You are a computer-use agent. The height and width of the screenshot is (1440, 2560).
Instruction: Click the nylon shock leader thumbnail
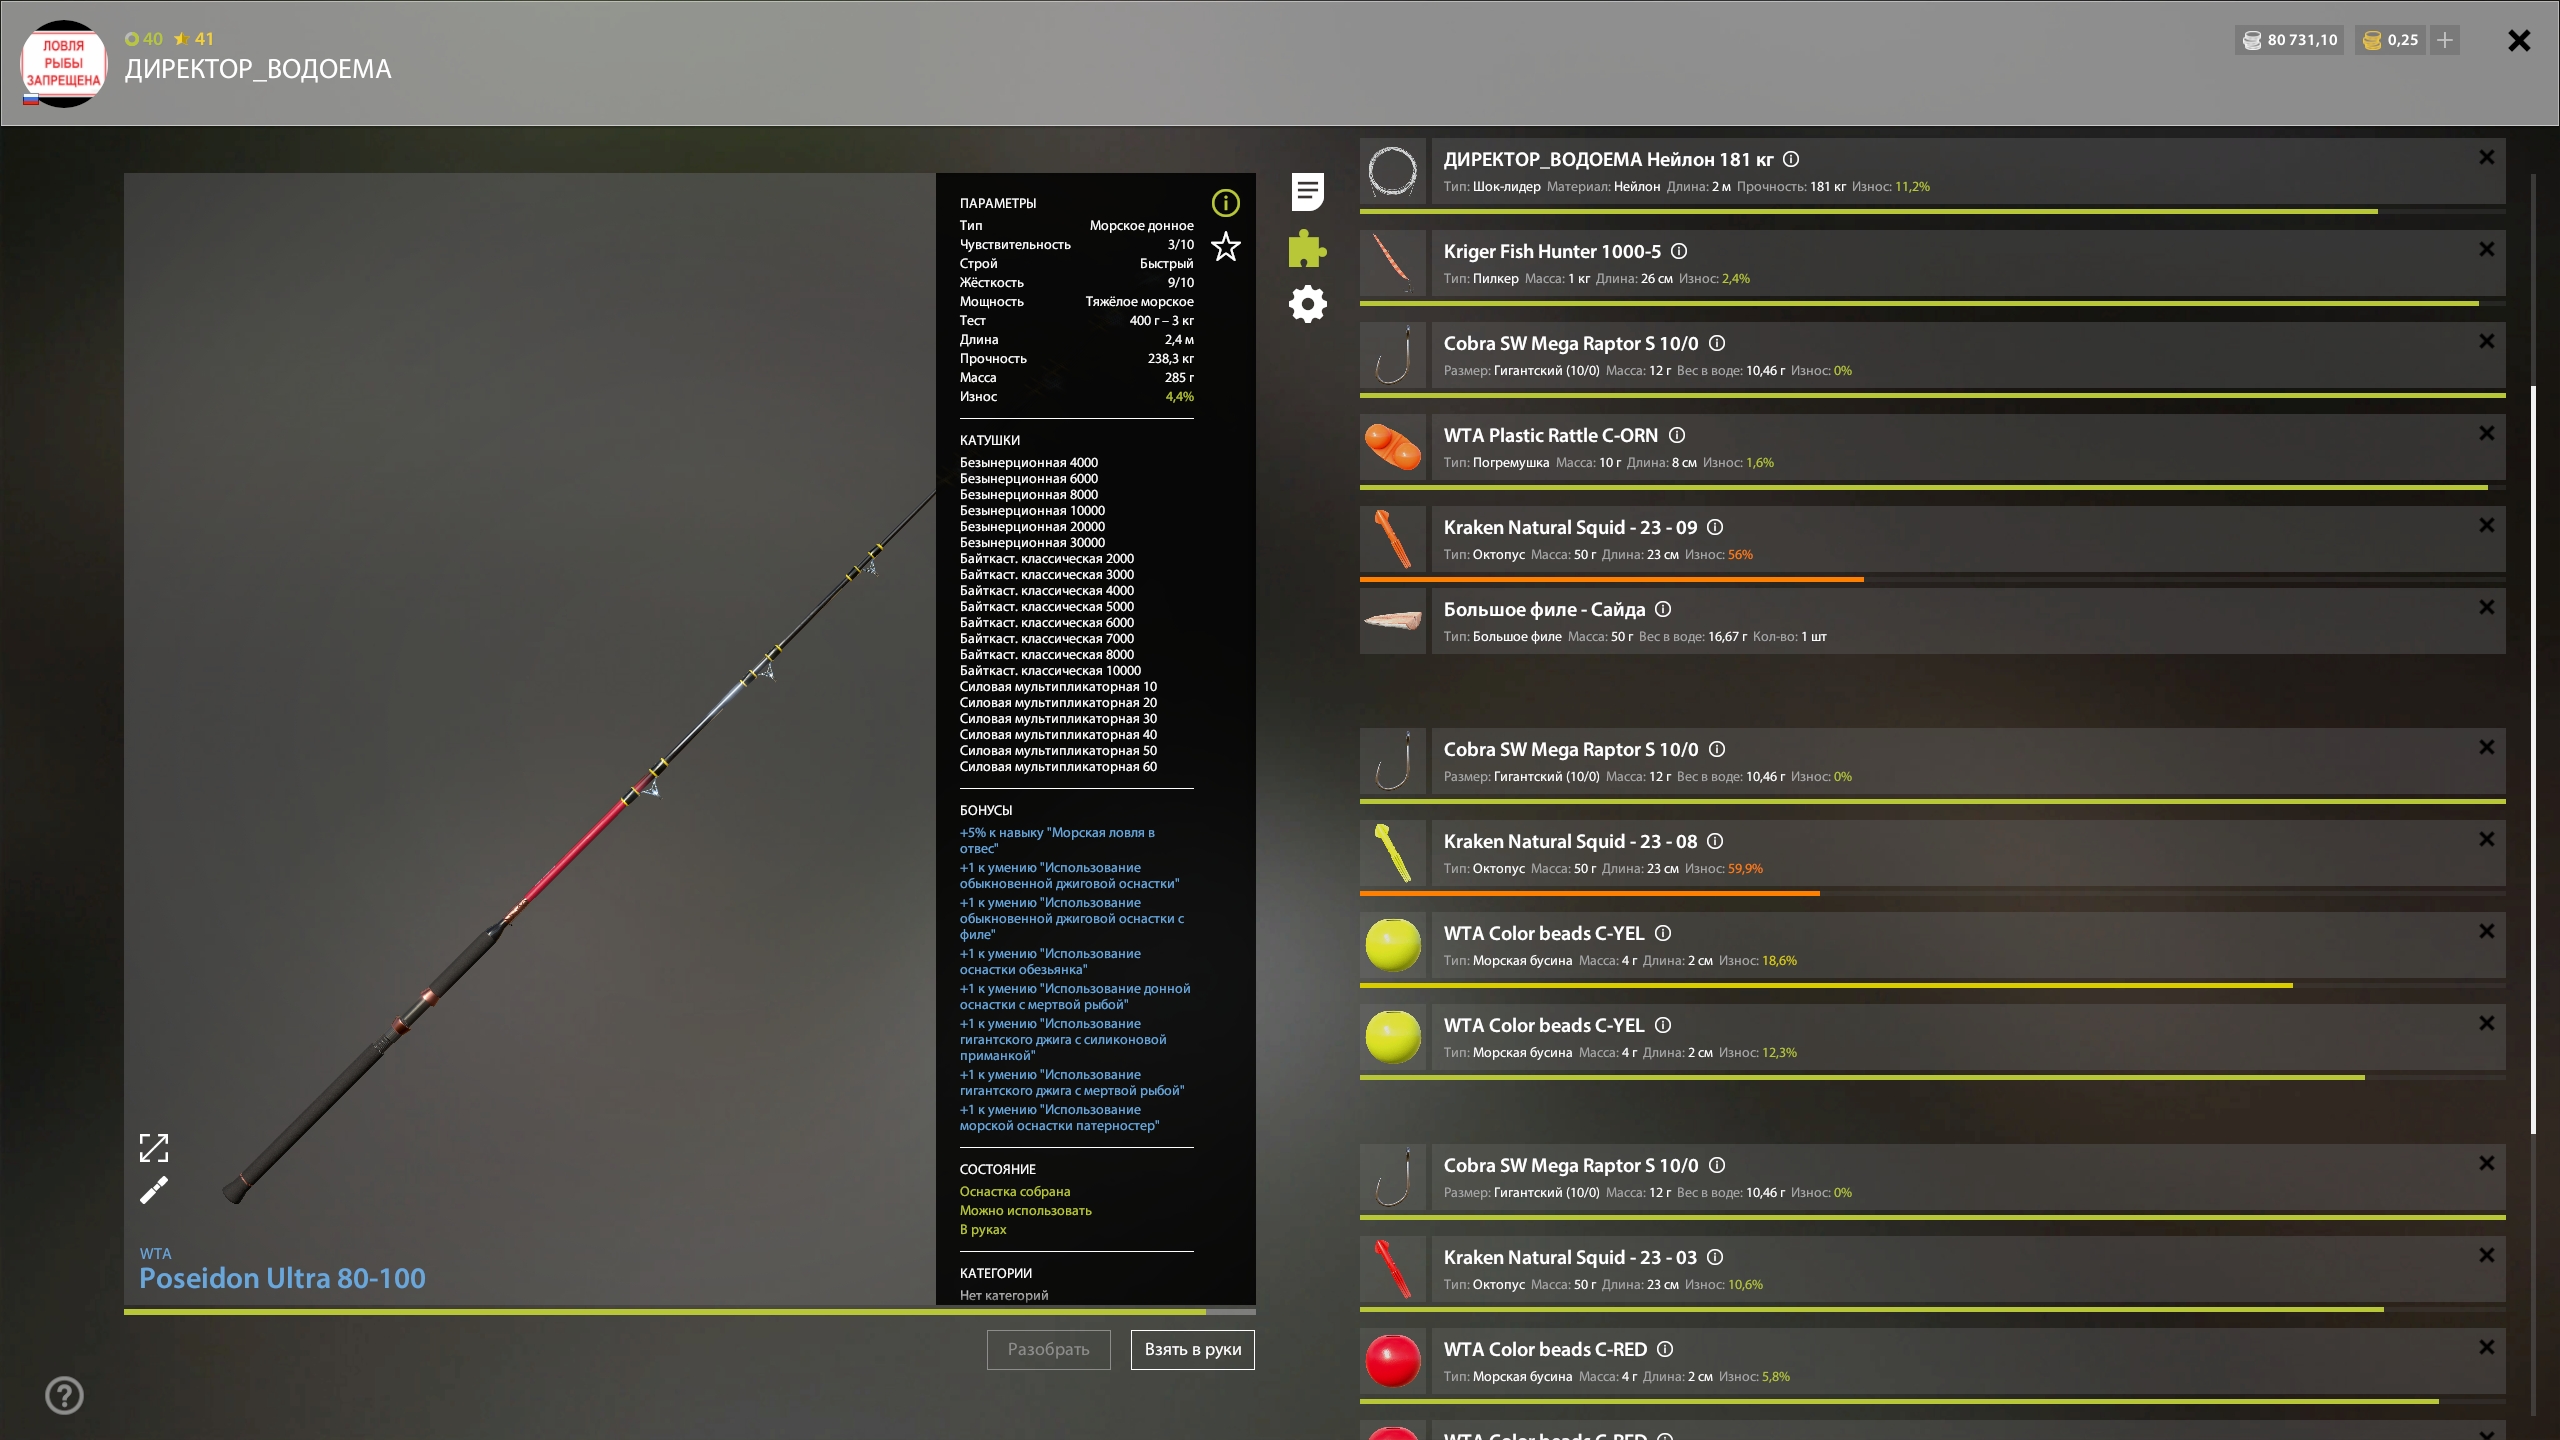point(1393,172)
